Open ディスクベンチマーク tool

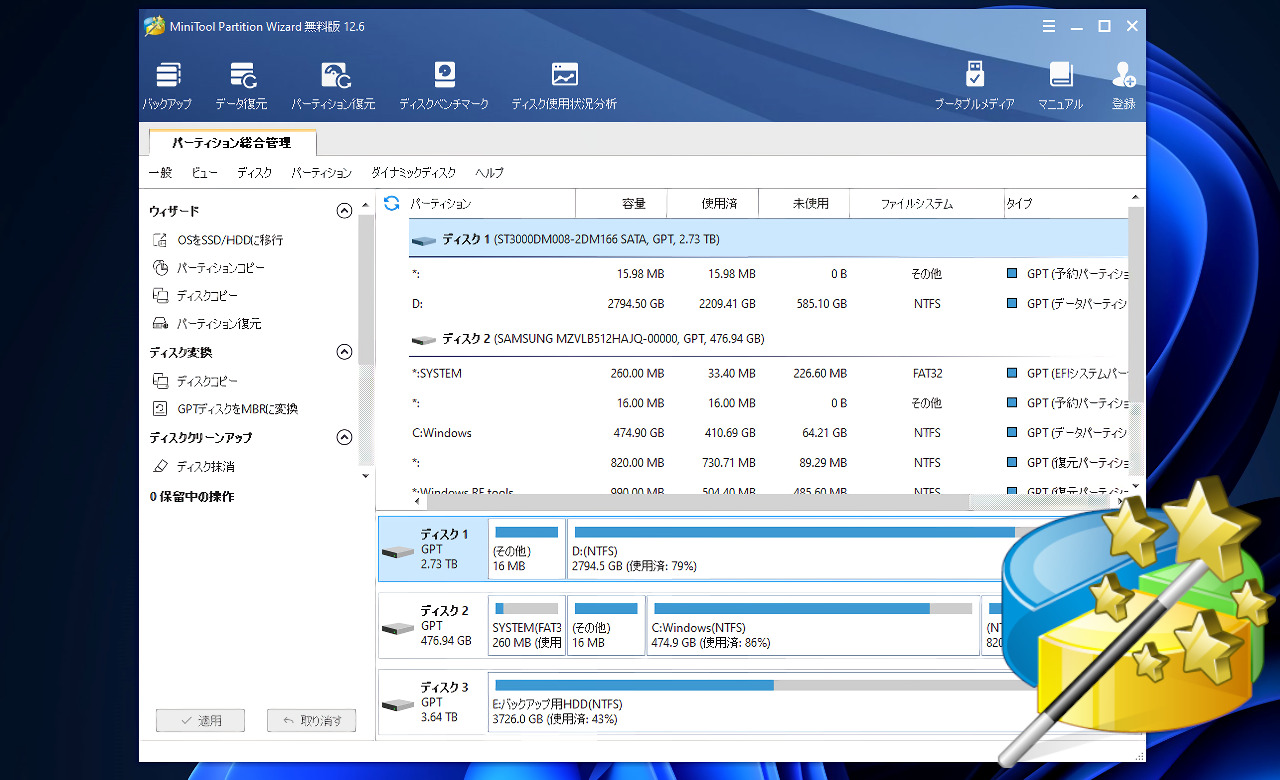(x=444, y=86)
